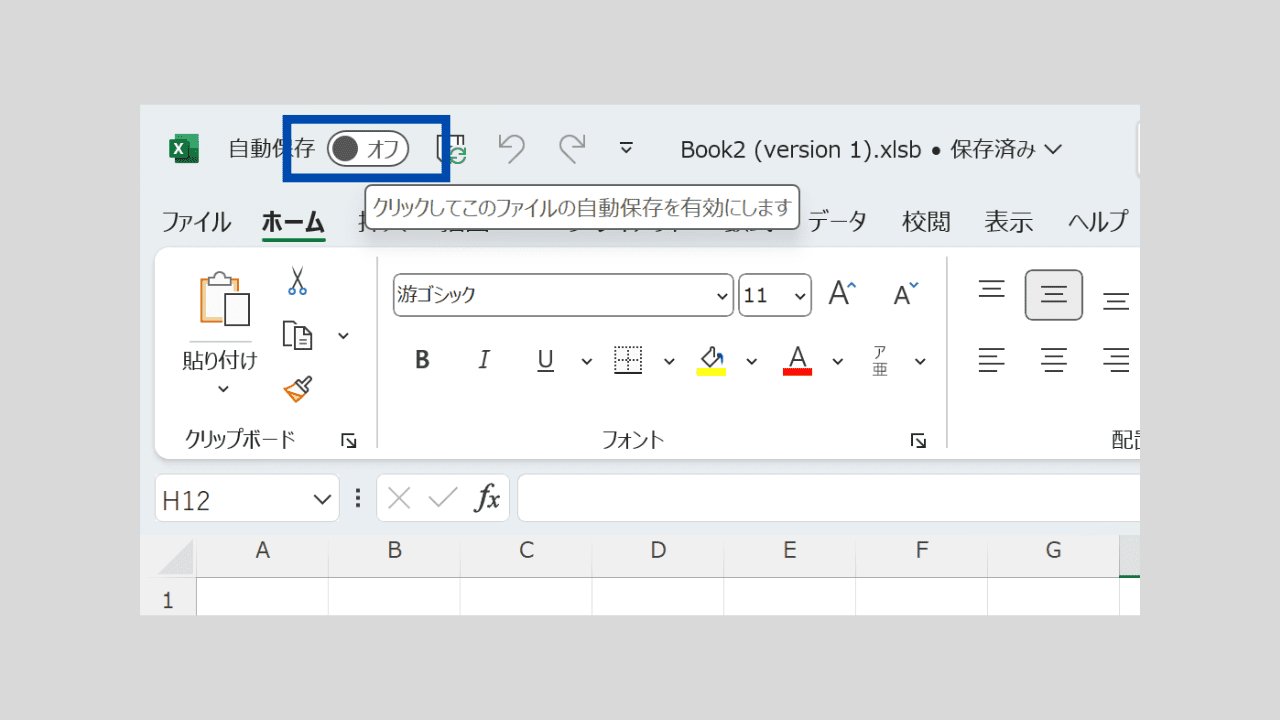Click the select-all corner triangle of the sheet

point(176,558)
